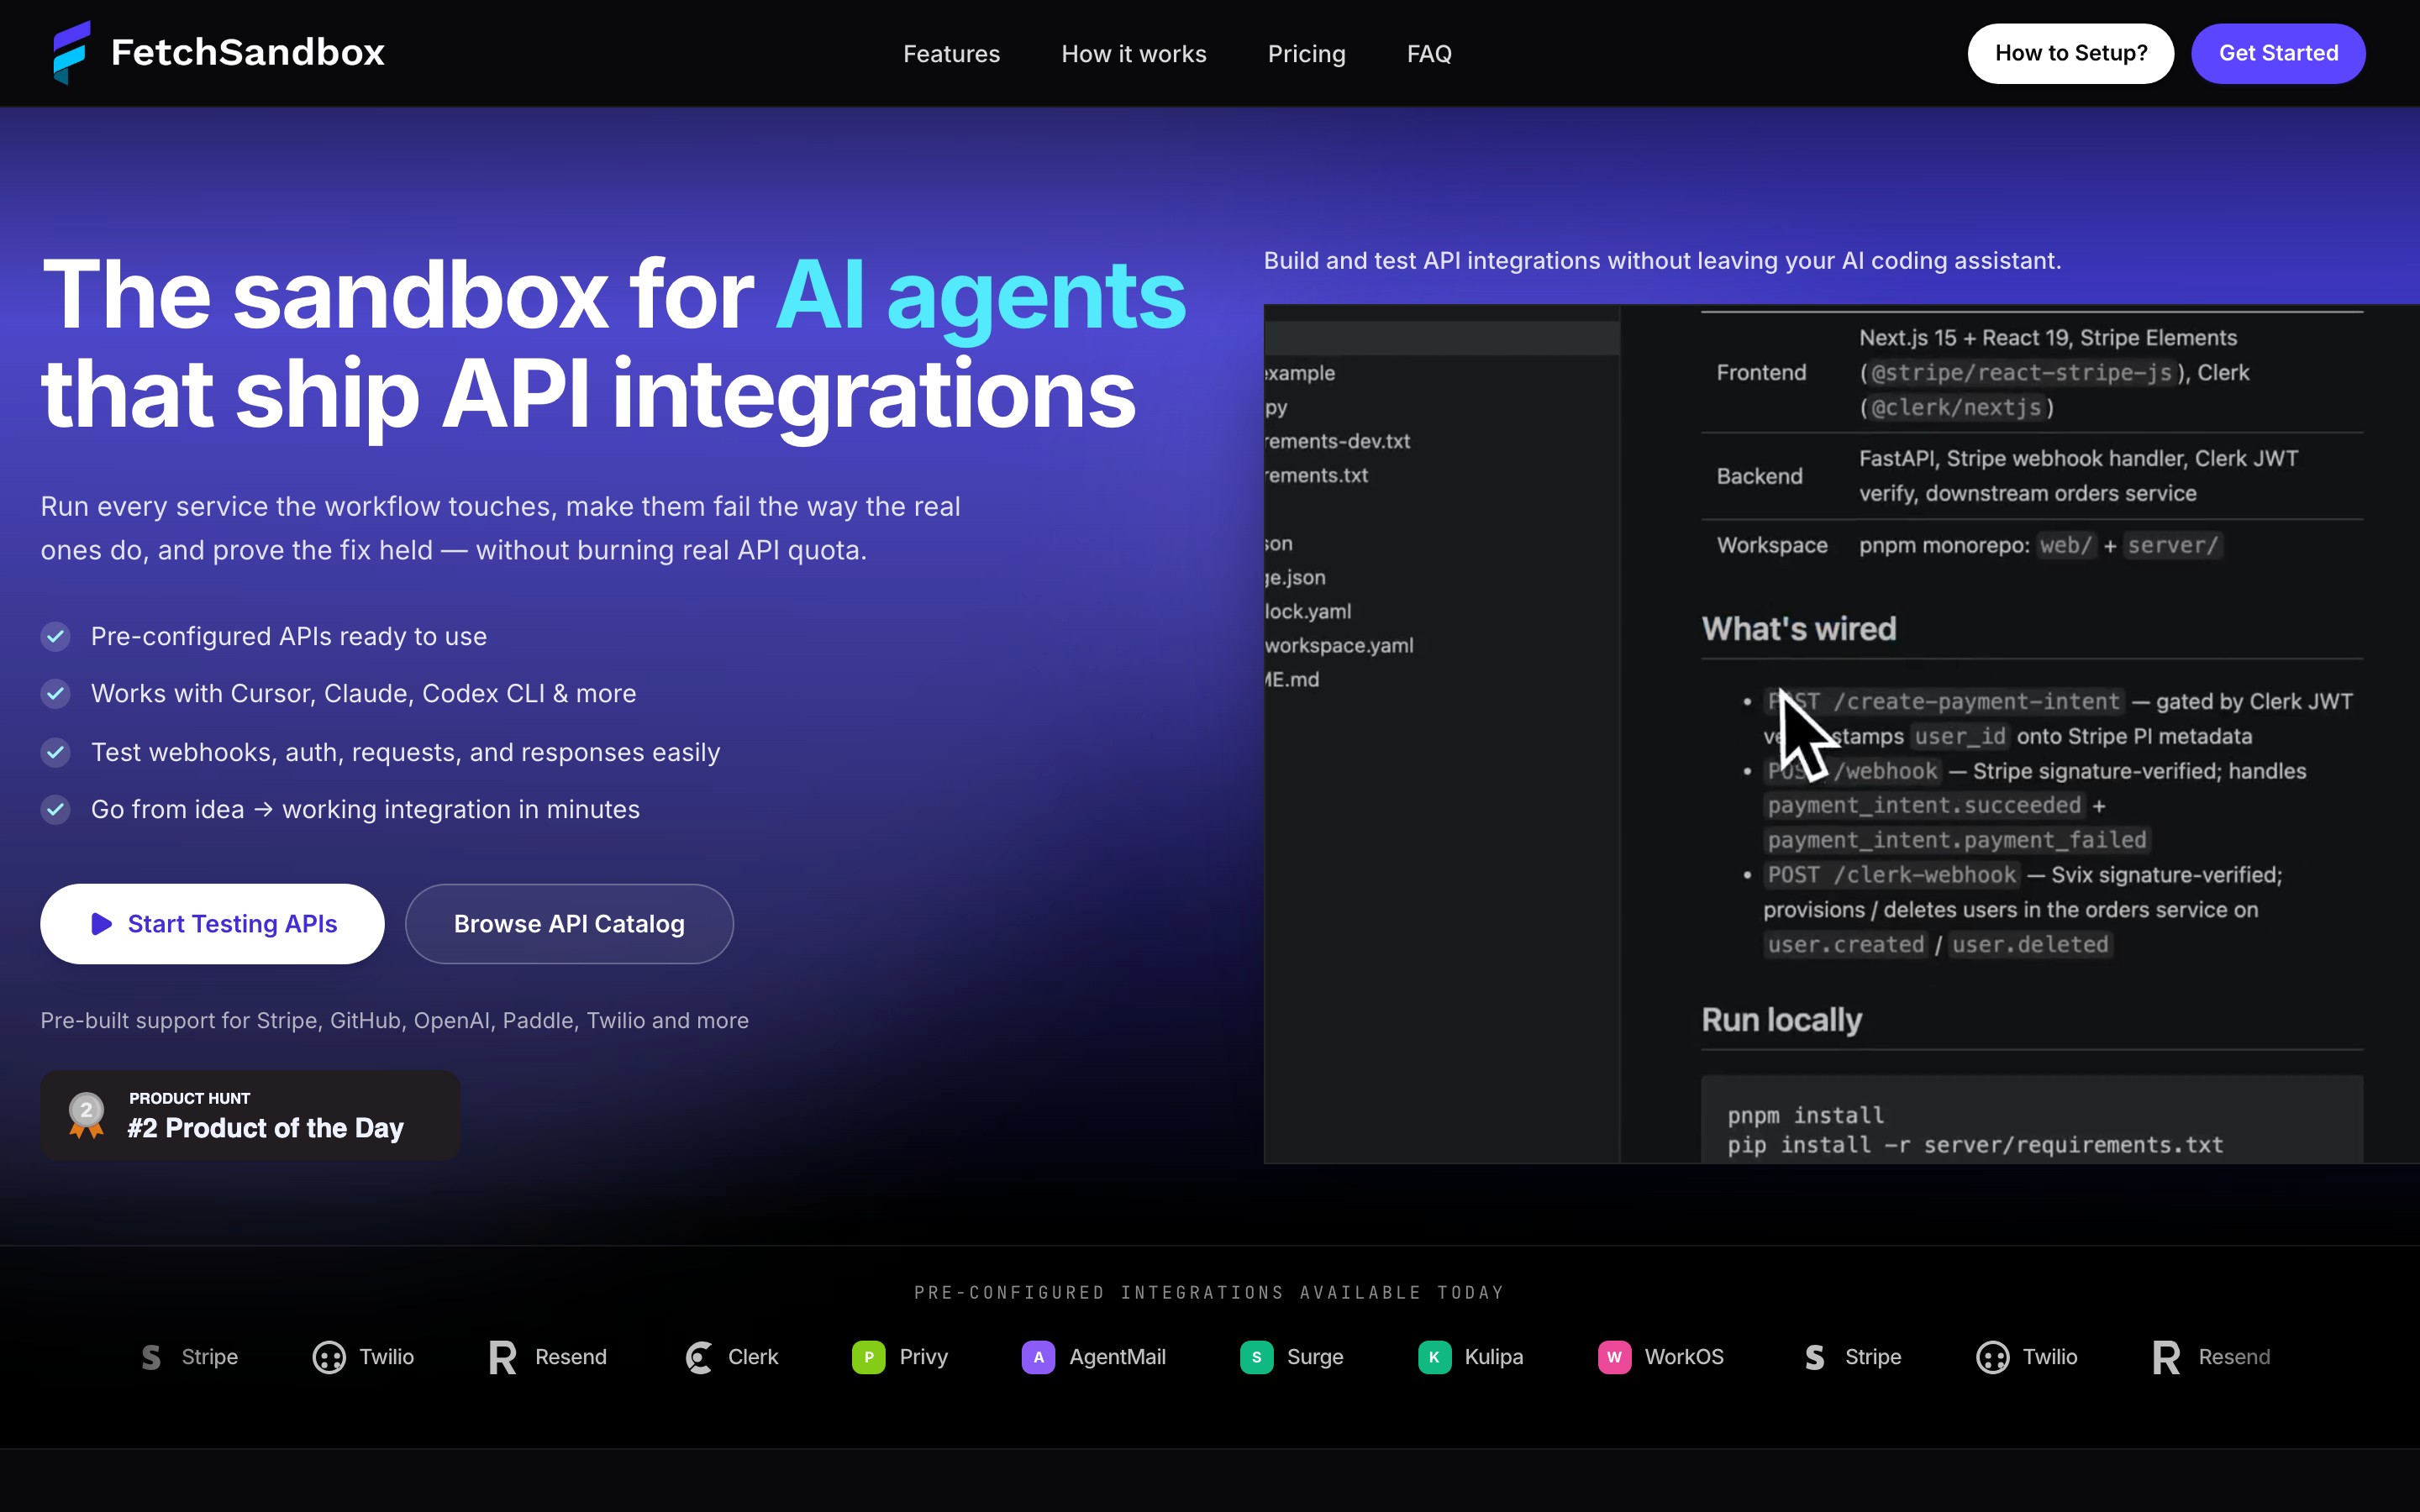
Task: Click the Backend row label
Action: 1759,476
